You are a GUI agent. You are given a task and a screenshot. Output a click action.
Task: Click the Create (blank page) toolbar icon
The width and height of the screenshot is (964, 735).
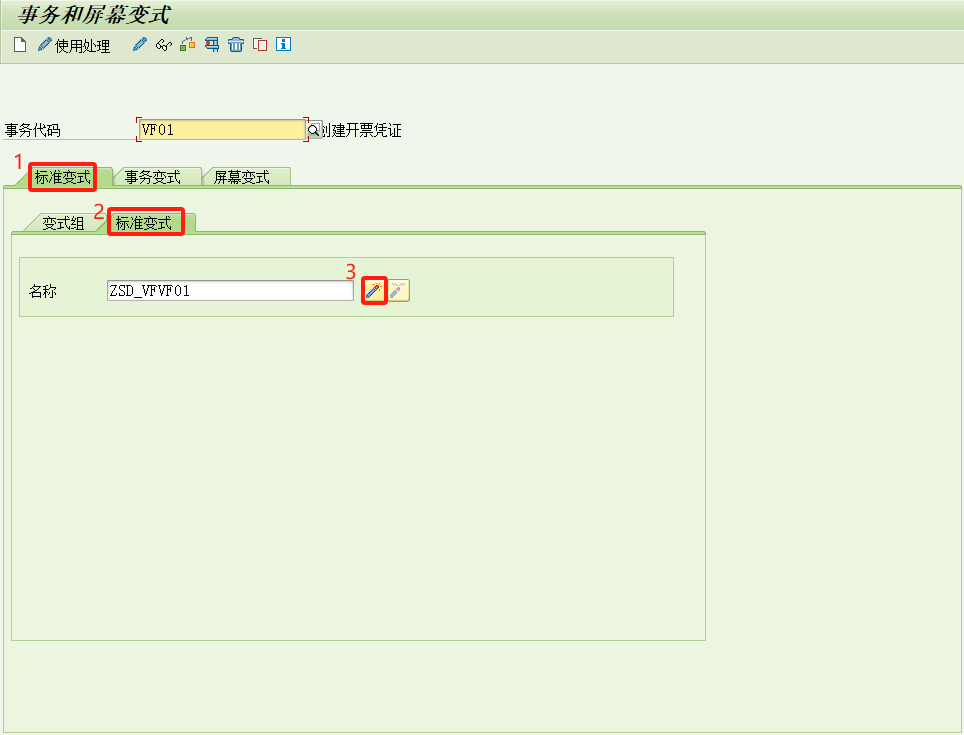click(x=20, y=45)
